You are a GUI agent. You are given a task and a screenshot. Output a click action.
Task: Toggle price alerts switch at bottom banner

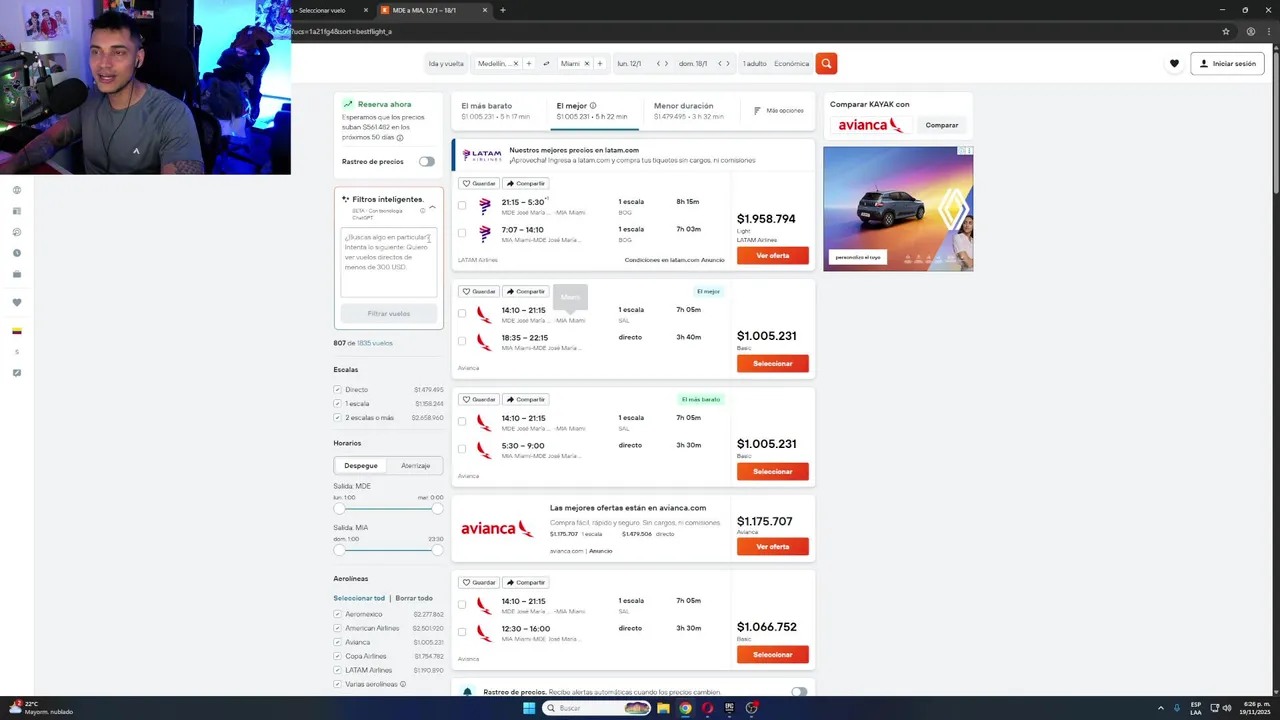[798, 691]
